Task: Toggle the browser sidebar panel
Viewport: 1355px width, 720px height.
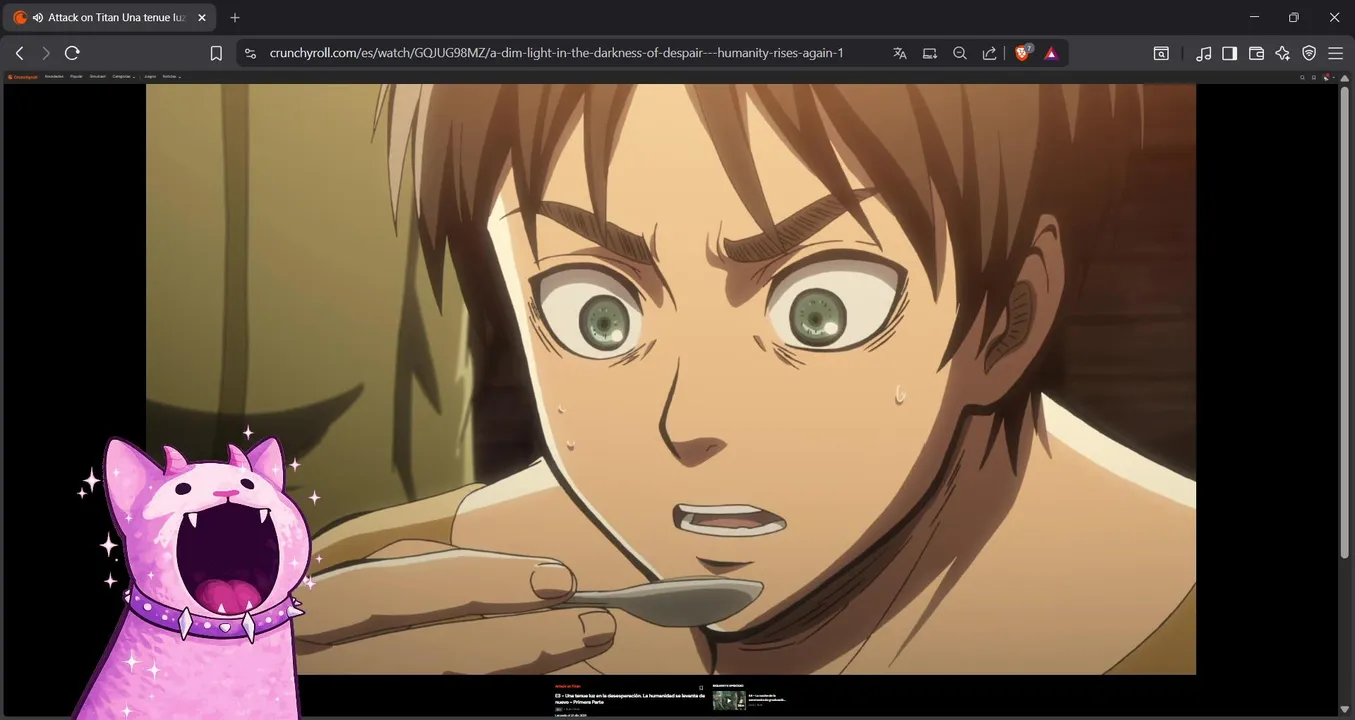Action: point(1230,53)
